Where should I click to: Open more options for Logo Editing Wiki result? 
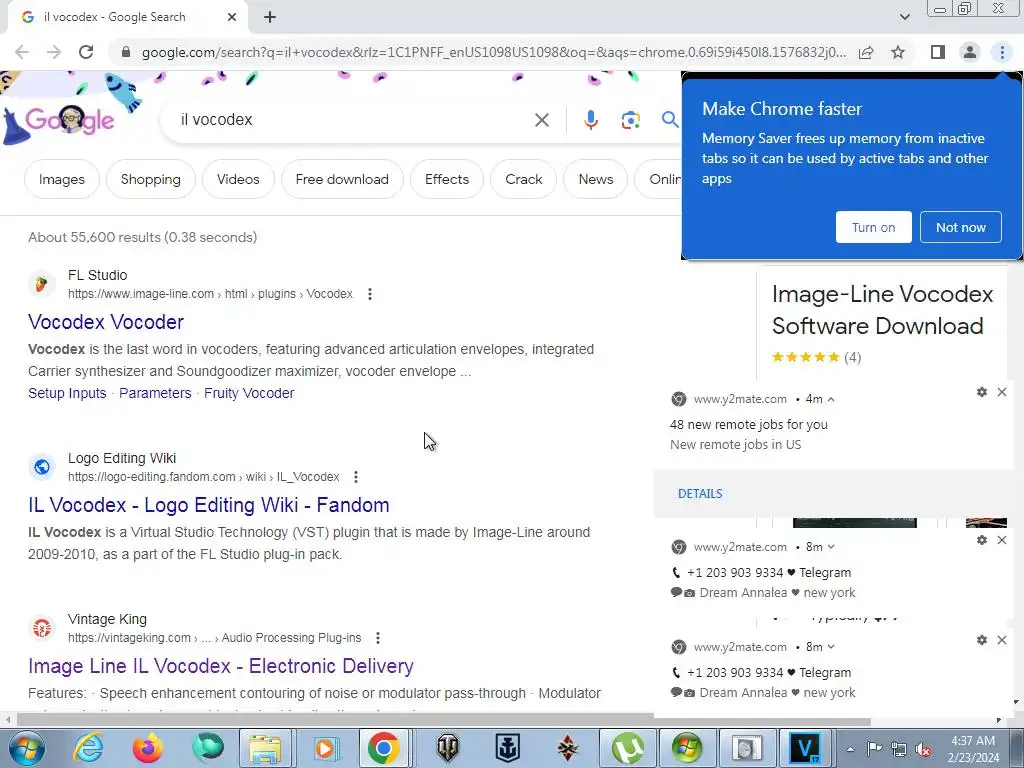pos(356,477)
